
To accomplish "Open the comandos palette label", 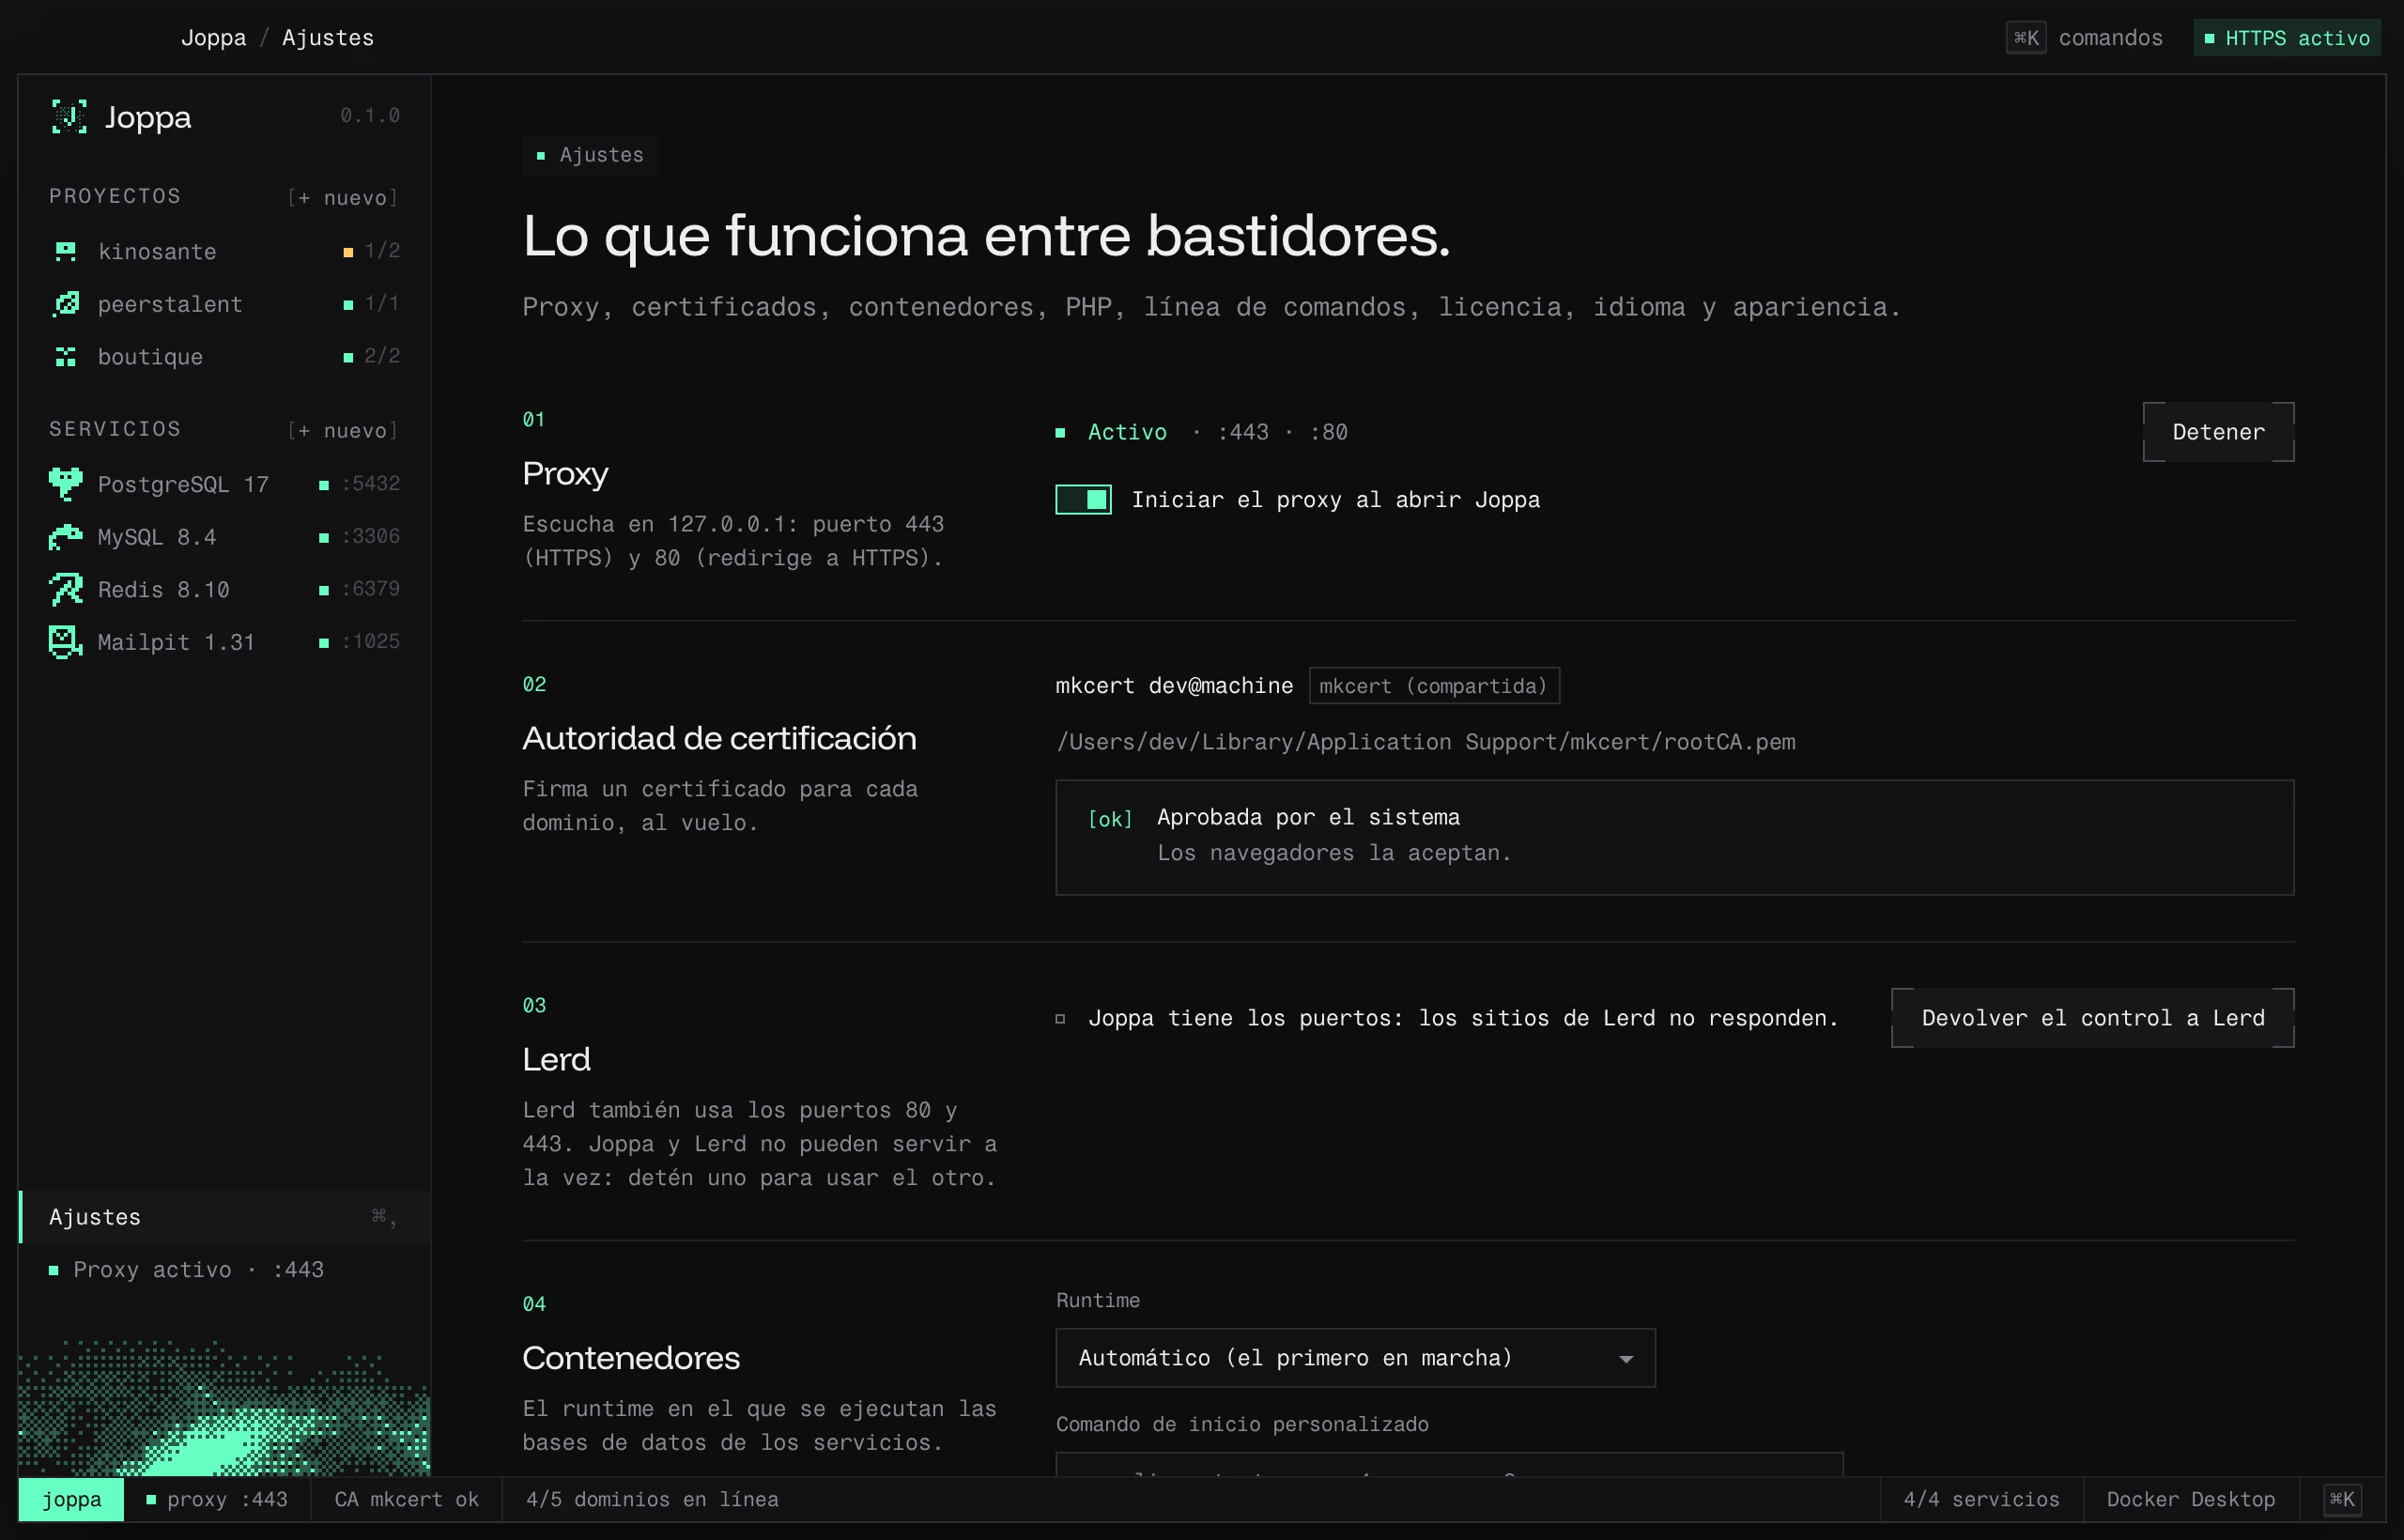I will 2110,38.
